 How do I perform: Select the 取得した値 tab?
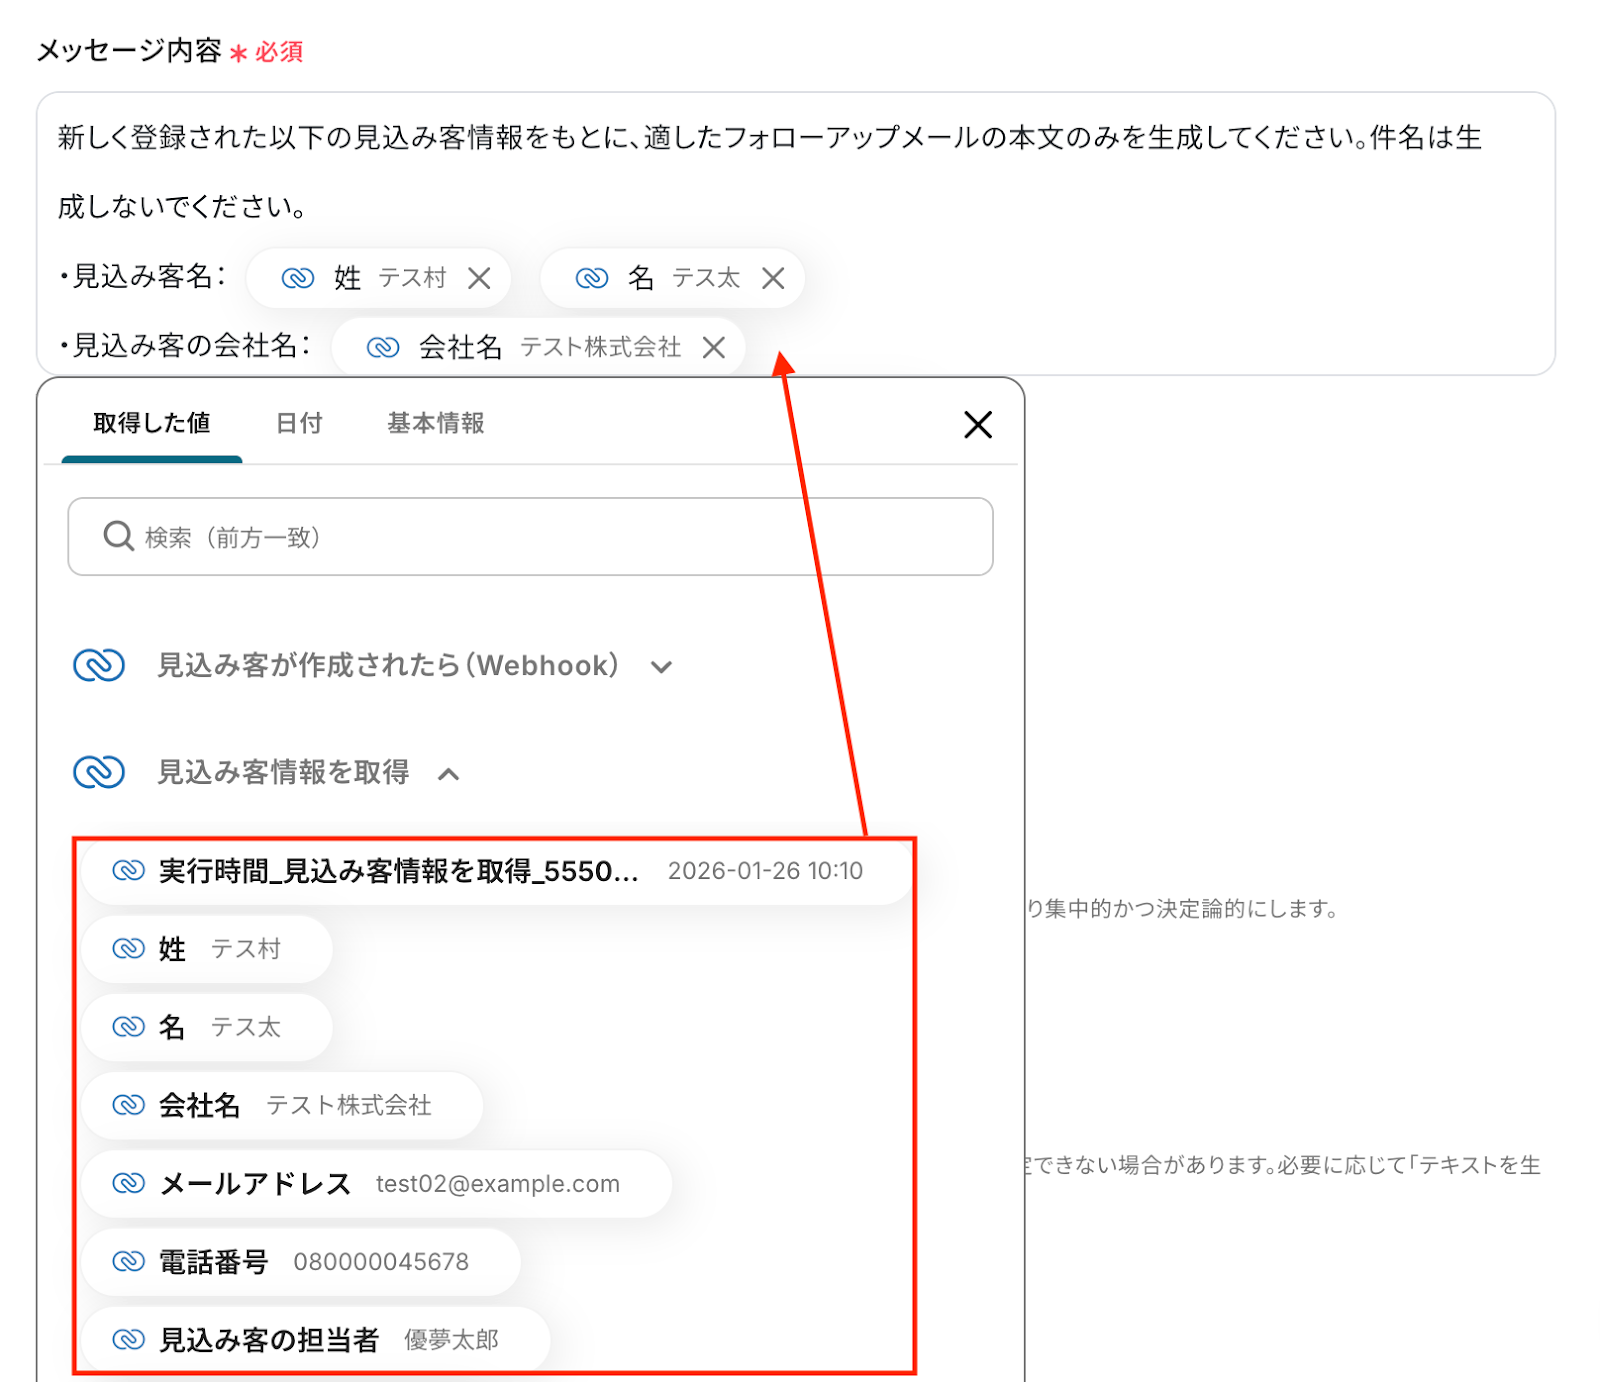(x=152, y=424)
